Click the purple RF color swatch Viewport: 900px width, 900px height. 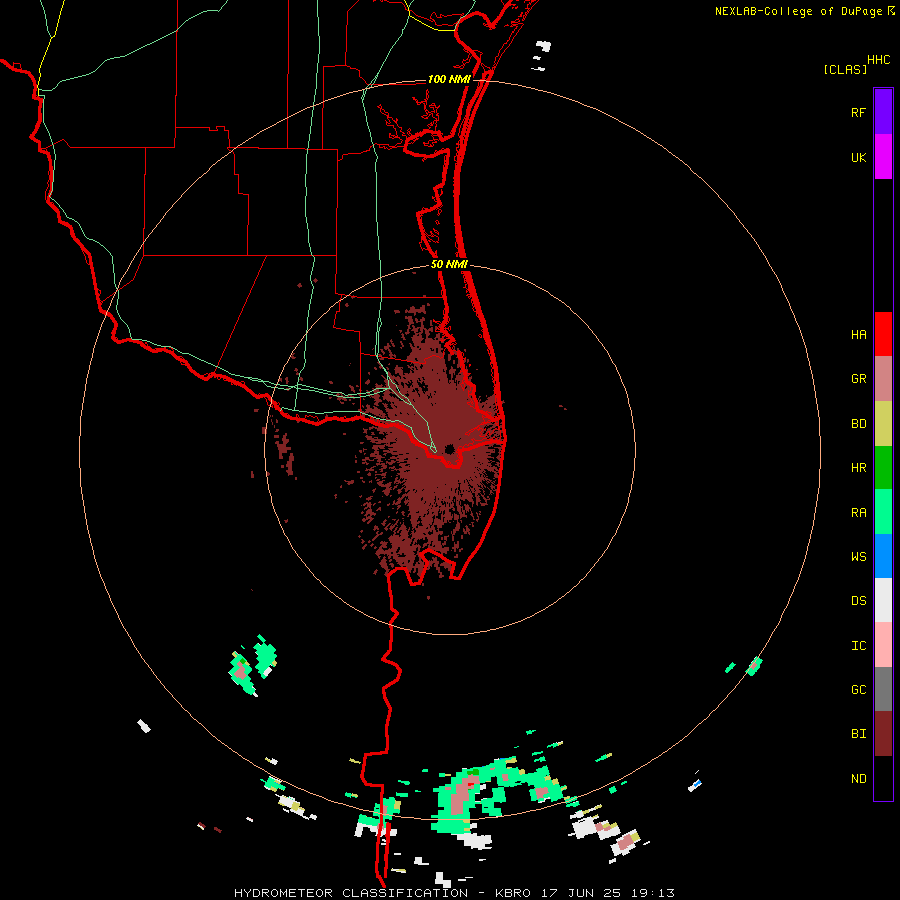(883, 111)
